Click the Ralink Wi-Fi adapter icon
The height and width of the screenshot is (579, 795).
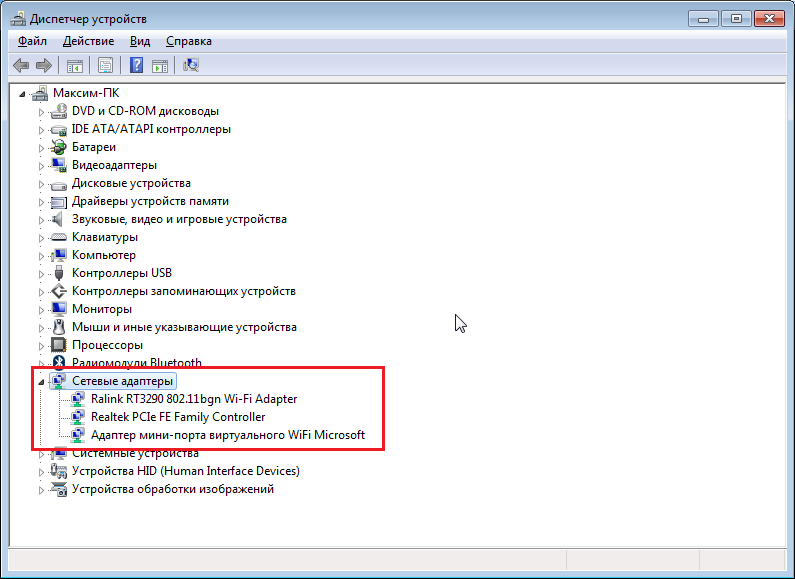(78, 399)
